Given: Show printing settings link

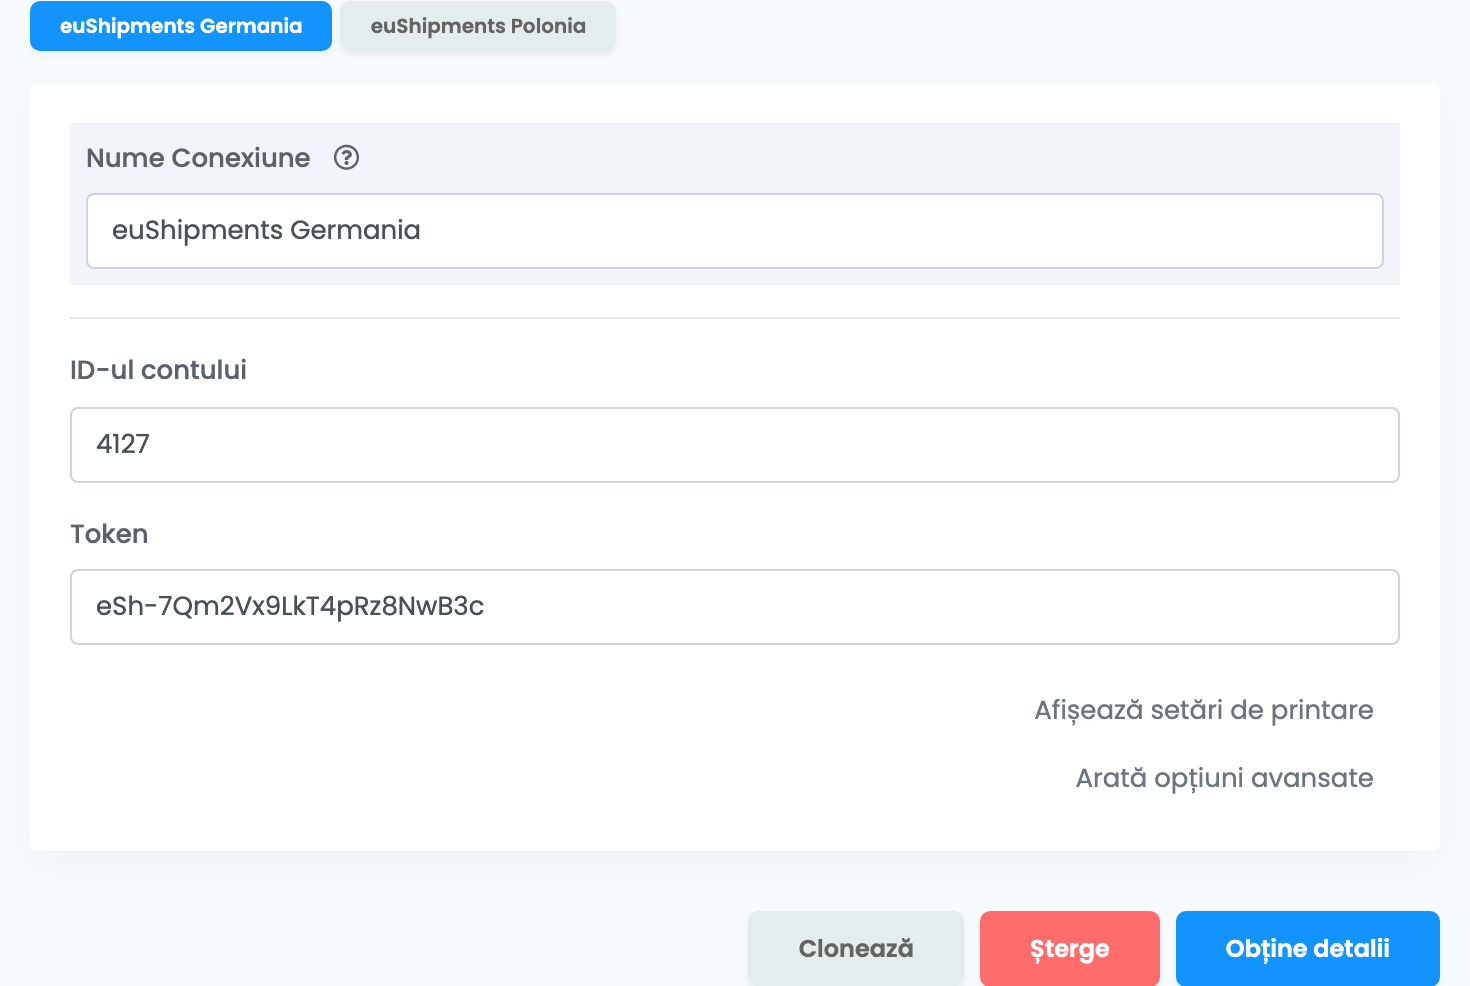Looking at the screenshot, I should tap(1204, 710).
